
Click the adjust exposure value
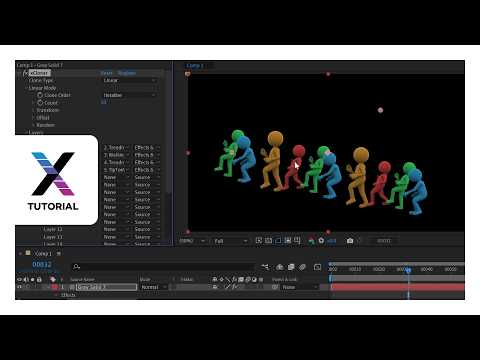pos(332,241)
